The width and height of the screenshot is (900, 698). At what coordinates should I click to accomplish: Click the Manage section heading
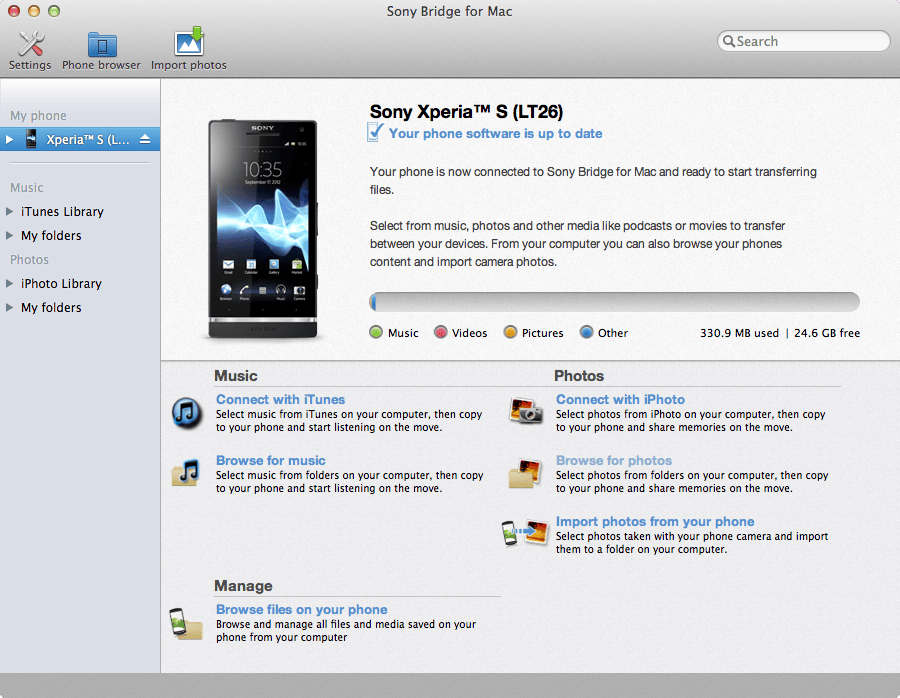(243, 586)
